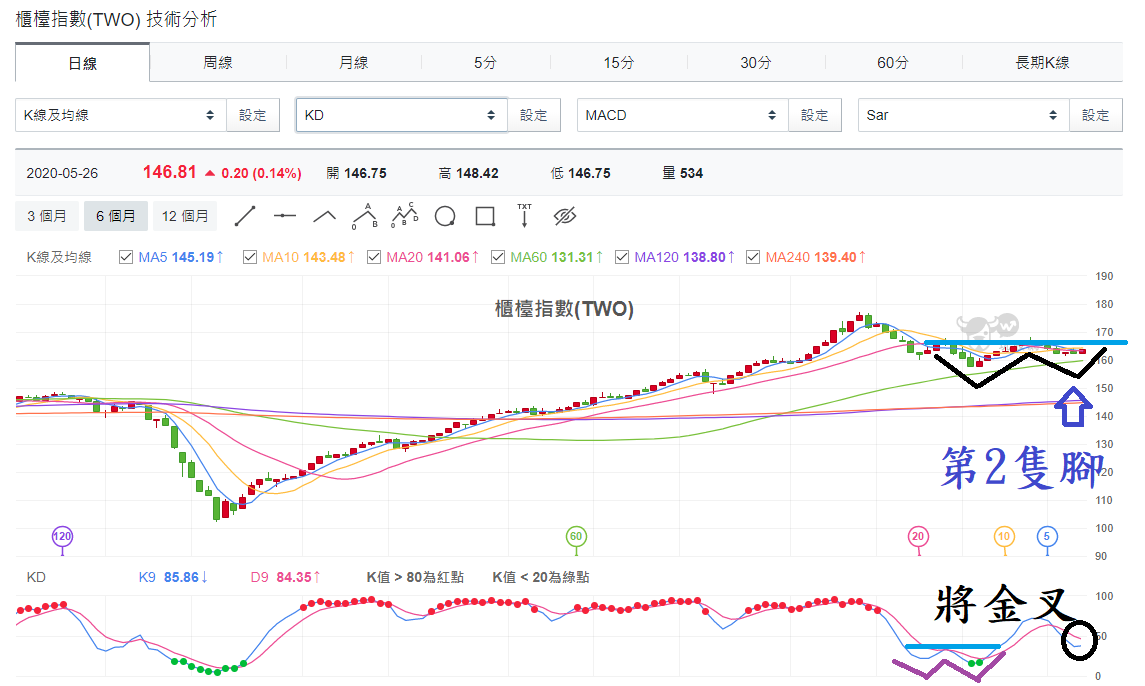Open the KD indicator dropdown

click(401, 115)
